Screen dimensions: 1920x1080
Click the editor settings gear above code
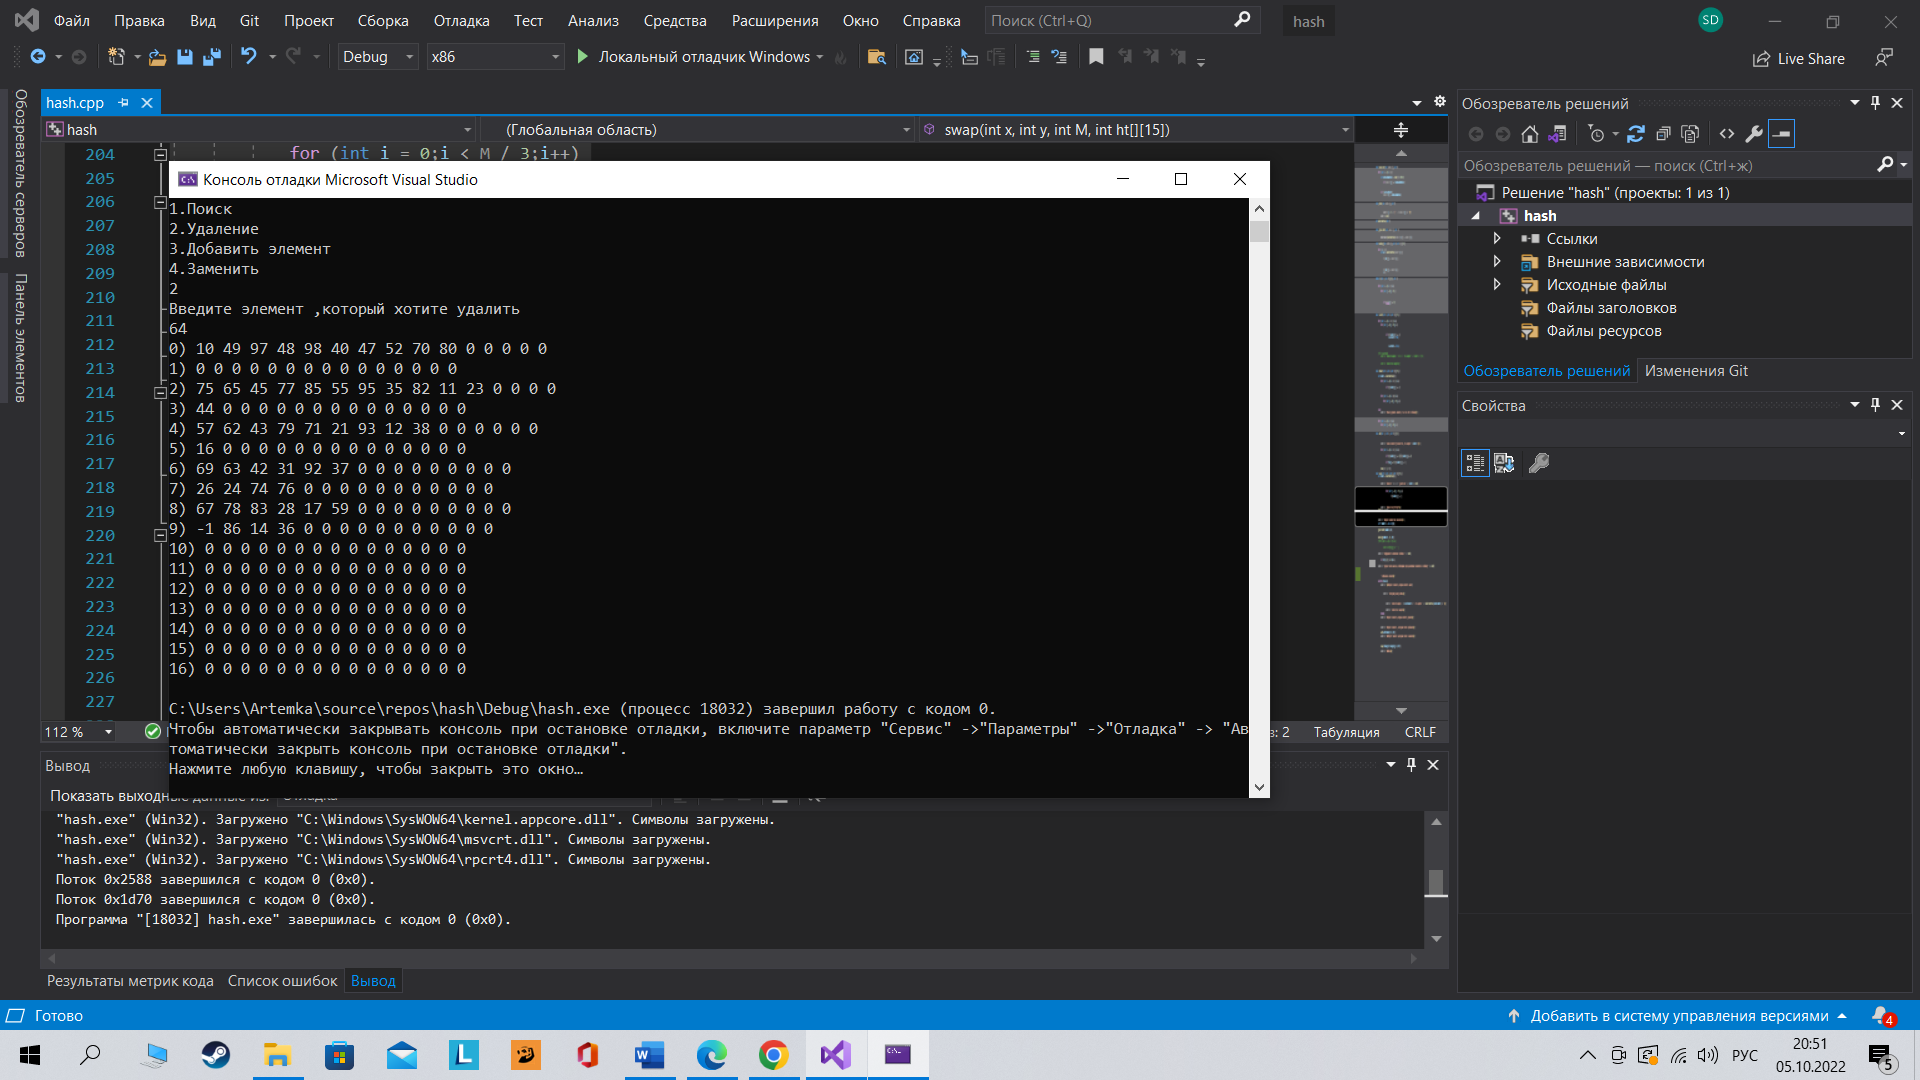tap(1440, 102)
